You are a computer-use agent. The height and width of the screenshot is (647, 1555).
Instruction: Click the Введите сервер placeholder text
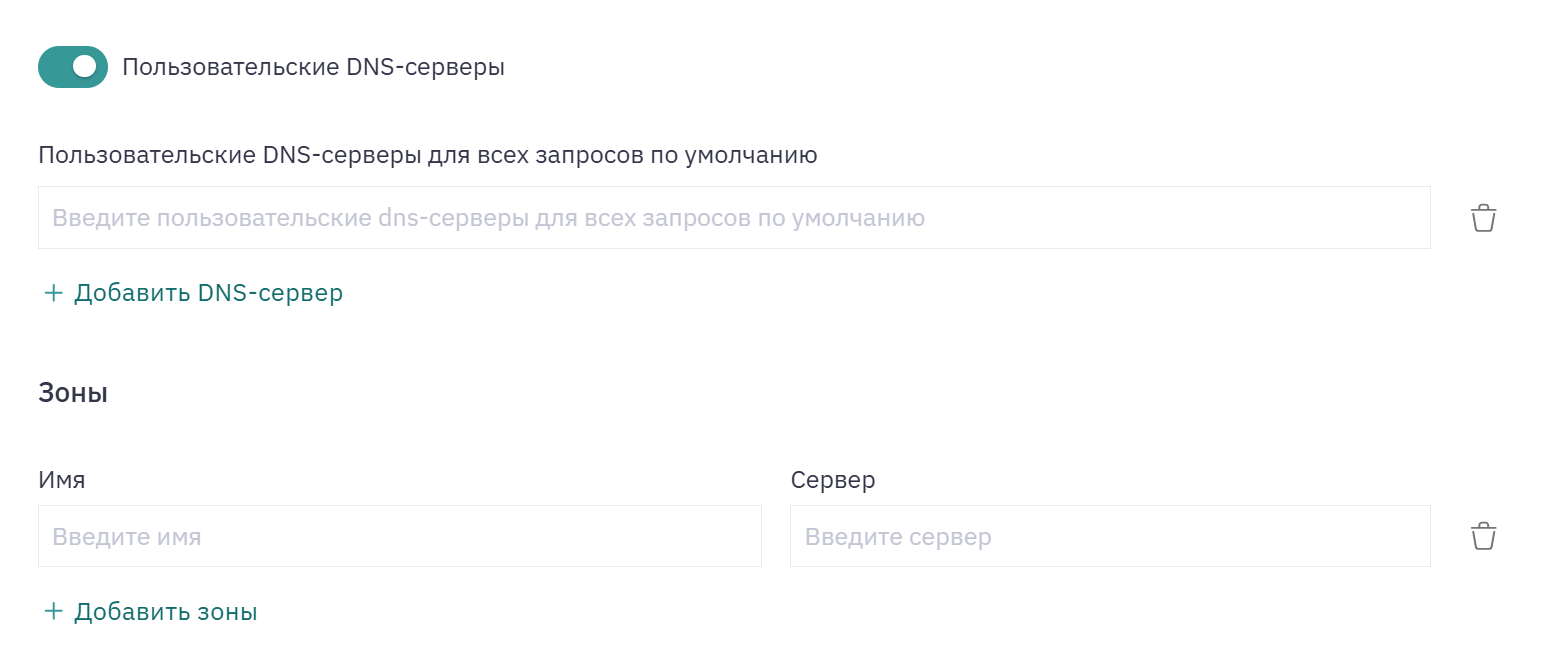tap(898, 537)
